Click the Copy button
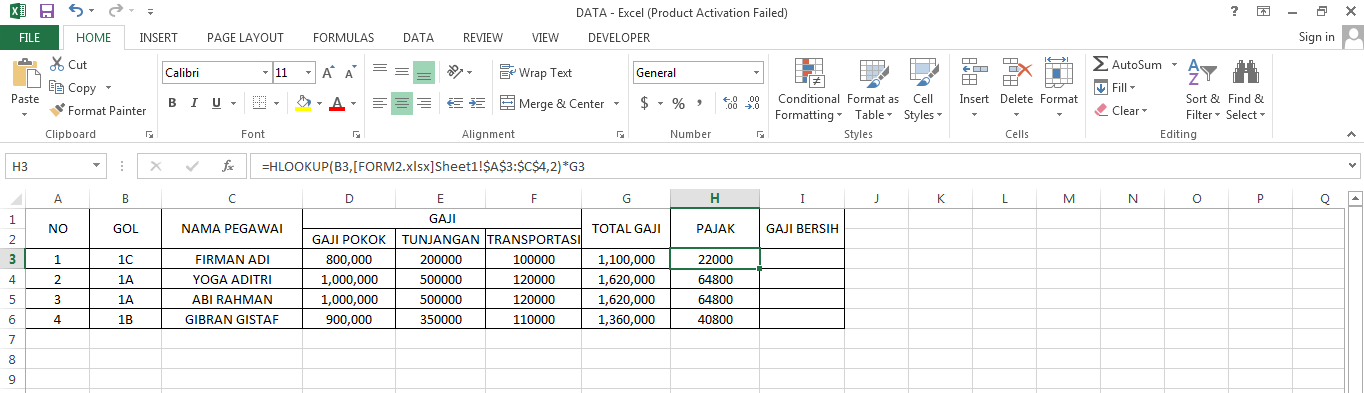The image size is (1364, 393). coord(74,88)
